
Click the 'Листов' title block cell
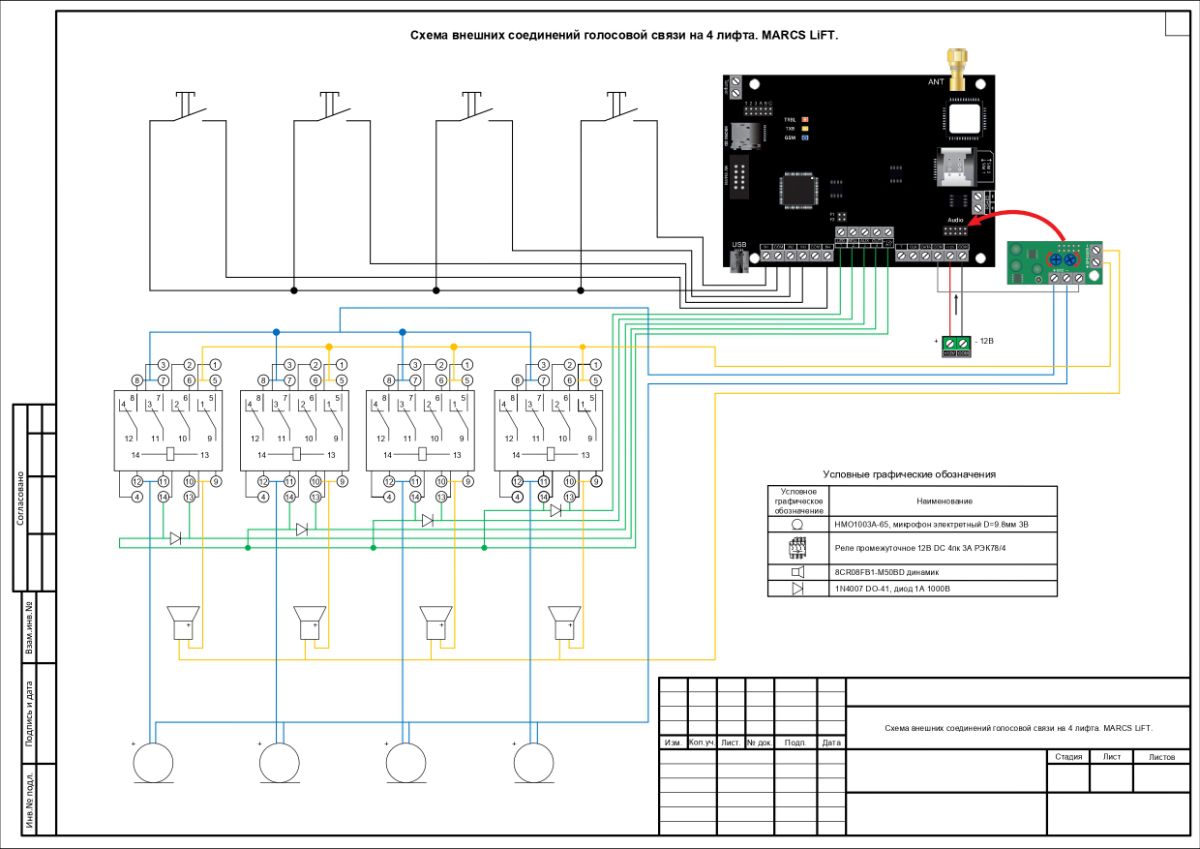[x=1162, y=757]
